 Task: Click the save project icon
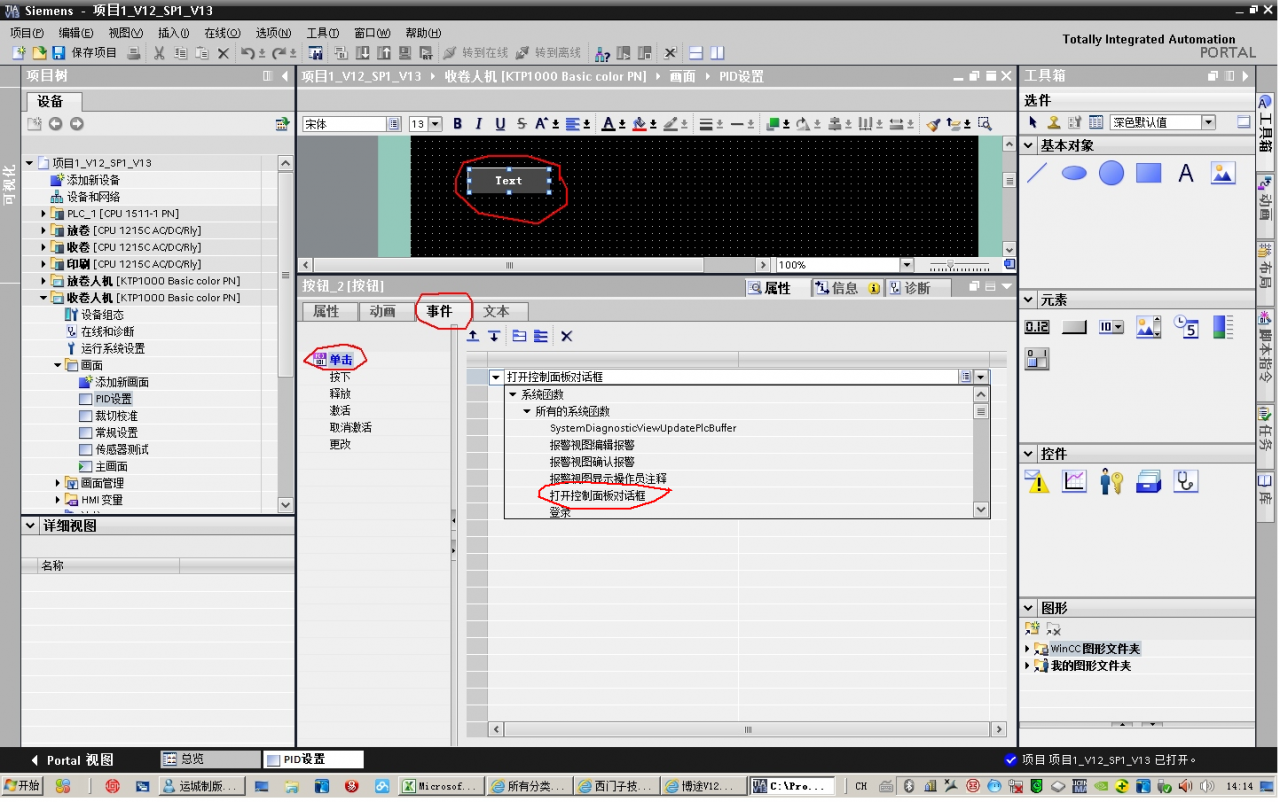pyautogui.click(x=59, y=53)
